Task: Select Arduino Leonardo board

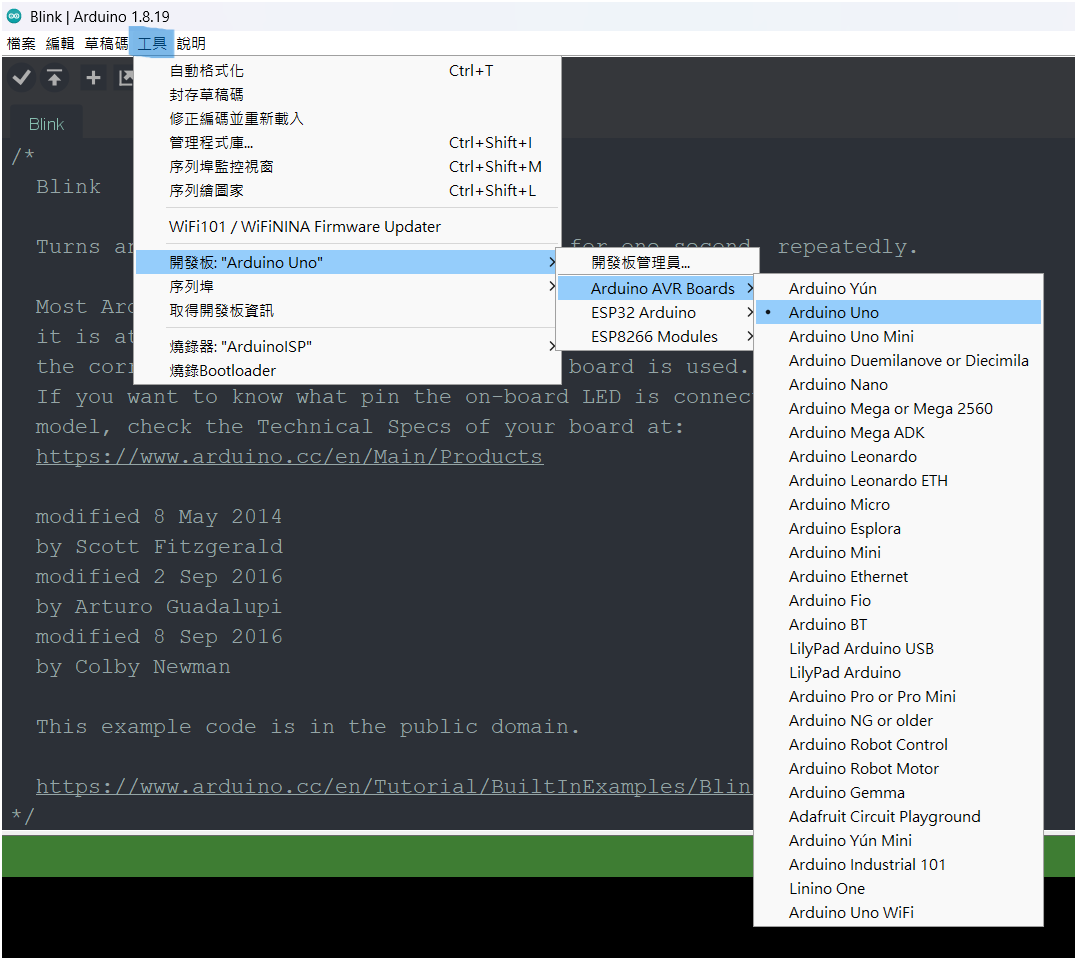Action: point(898,457)
